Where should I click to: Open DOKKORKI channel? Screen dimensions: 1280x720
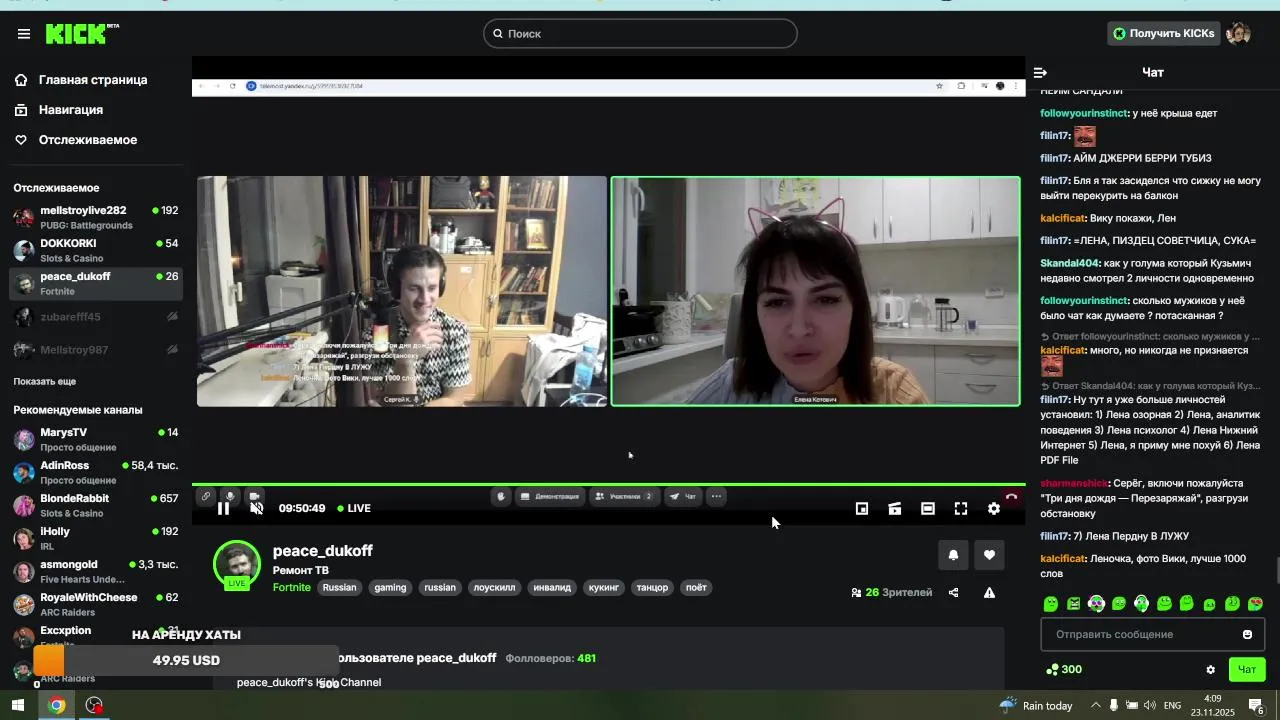pos(96,250)
